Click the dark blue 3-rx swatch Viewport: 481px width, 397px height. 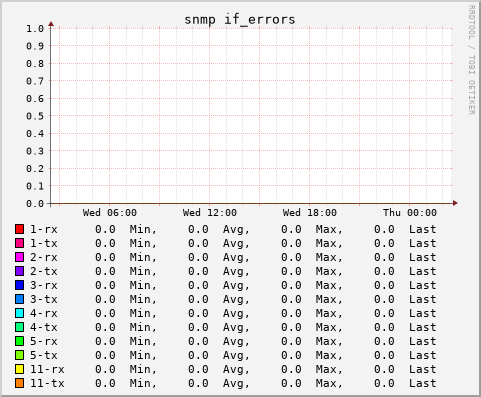pos(20,285)
